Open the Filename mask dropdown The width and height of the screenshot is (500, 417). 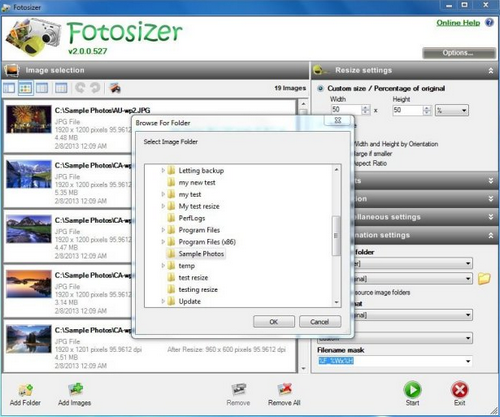point(468,361)
